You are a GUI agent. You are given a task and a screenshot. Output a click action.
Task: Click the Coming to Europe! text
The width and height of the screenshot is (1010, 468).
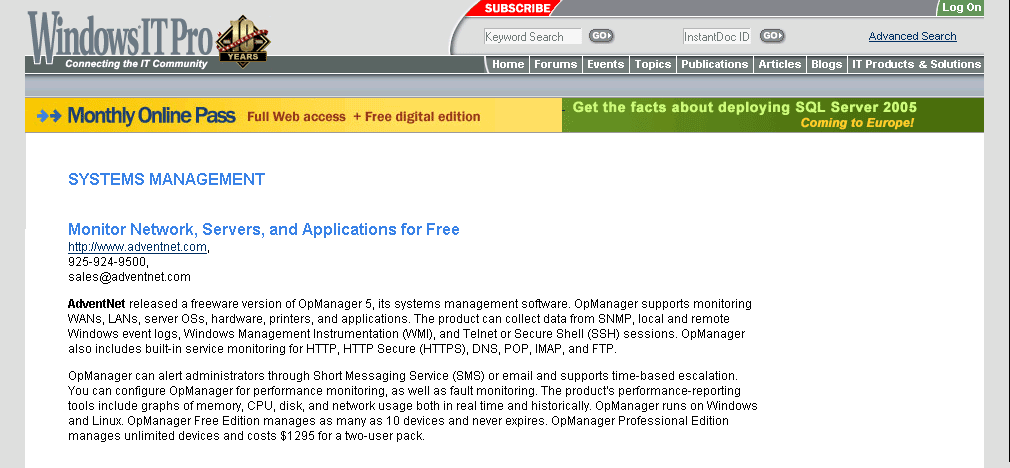pos(857,123)
